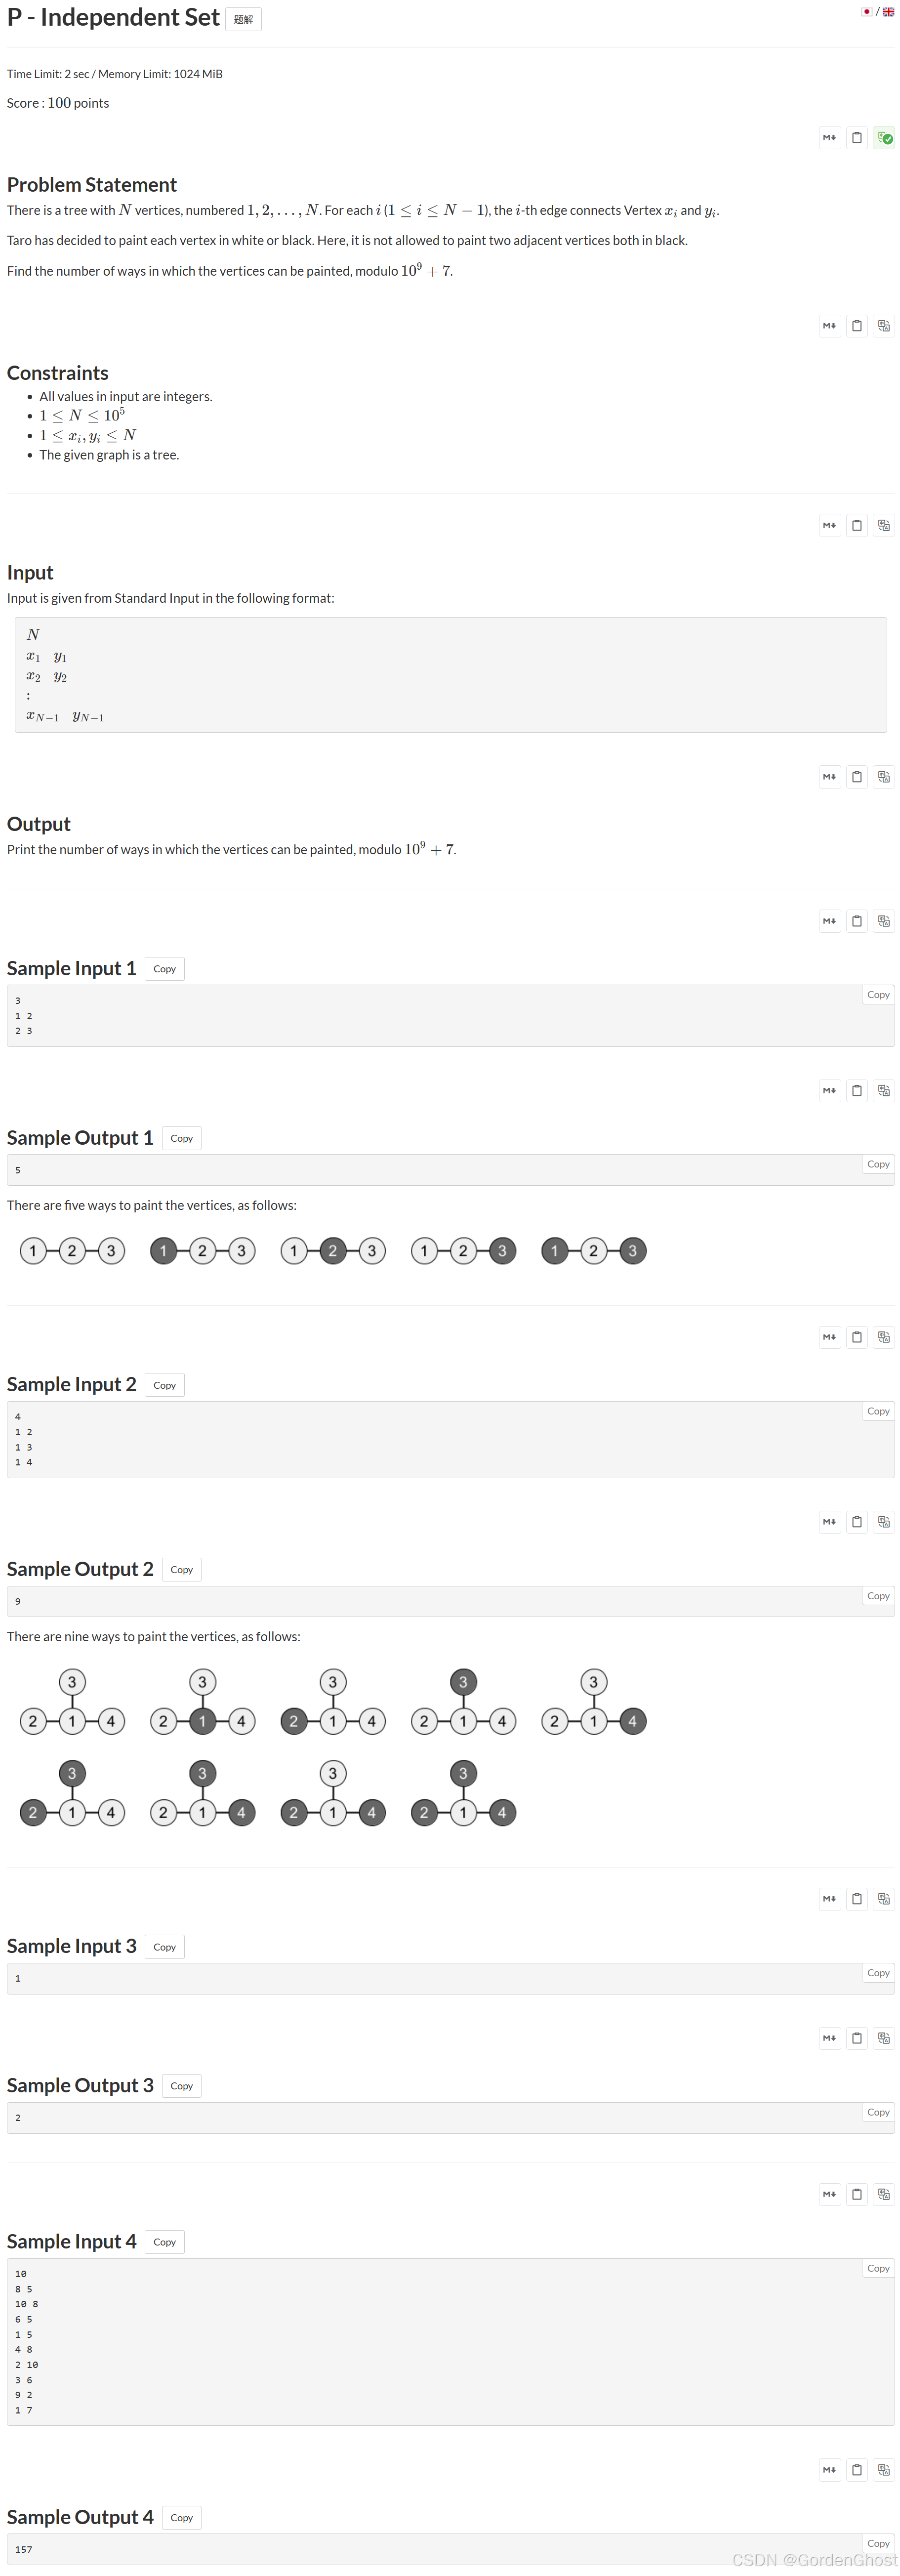
Task: Click Copy beside Sample Output 4 heading
Action: 181,2517
